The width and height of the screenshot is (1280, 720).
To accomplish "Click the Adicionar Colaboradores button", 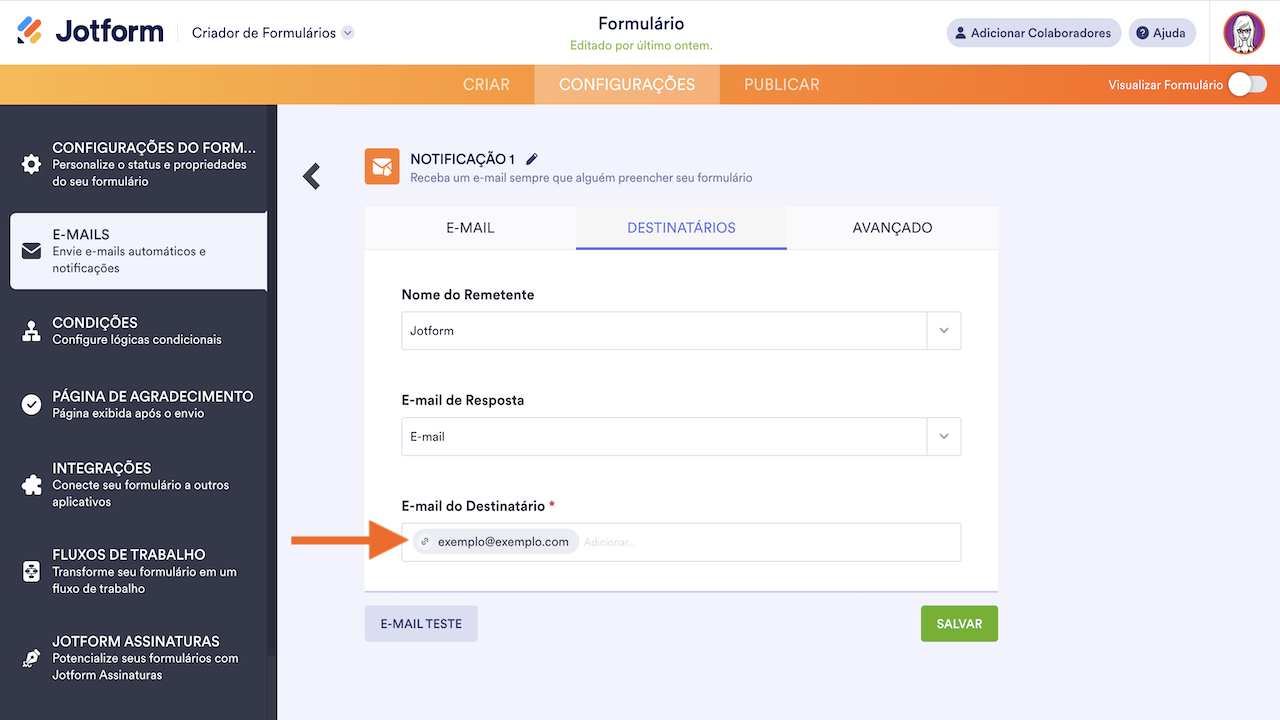I will [1032, 33].
